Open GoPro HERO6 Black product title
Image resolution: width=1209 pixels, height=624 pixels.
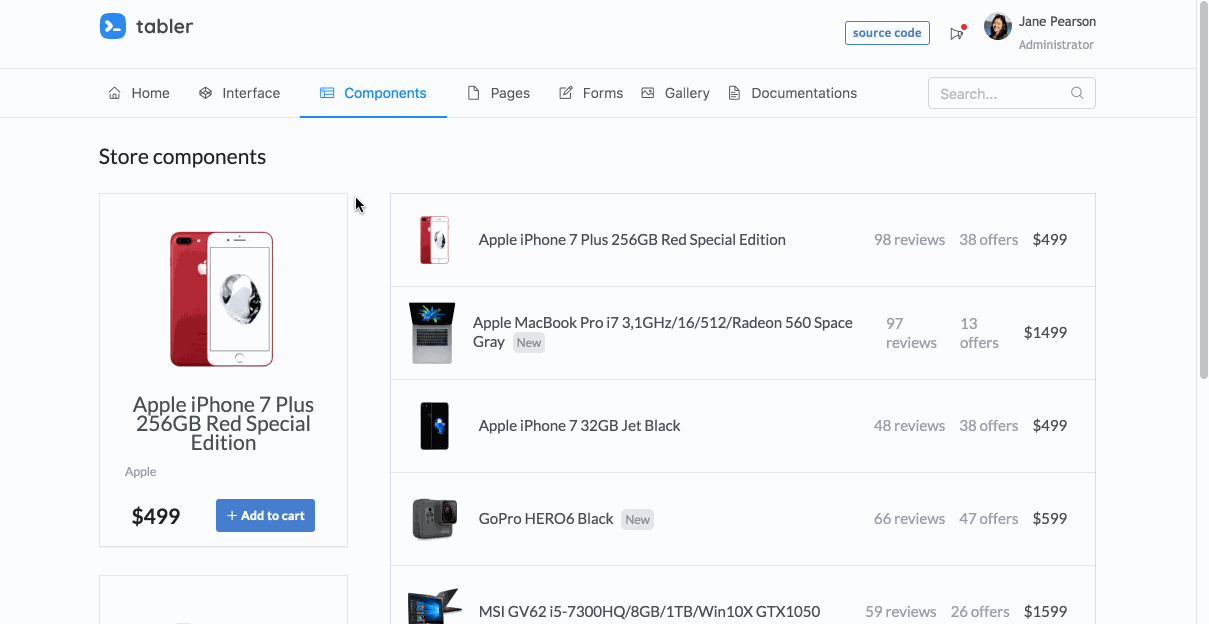point(546,519)
